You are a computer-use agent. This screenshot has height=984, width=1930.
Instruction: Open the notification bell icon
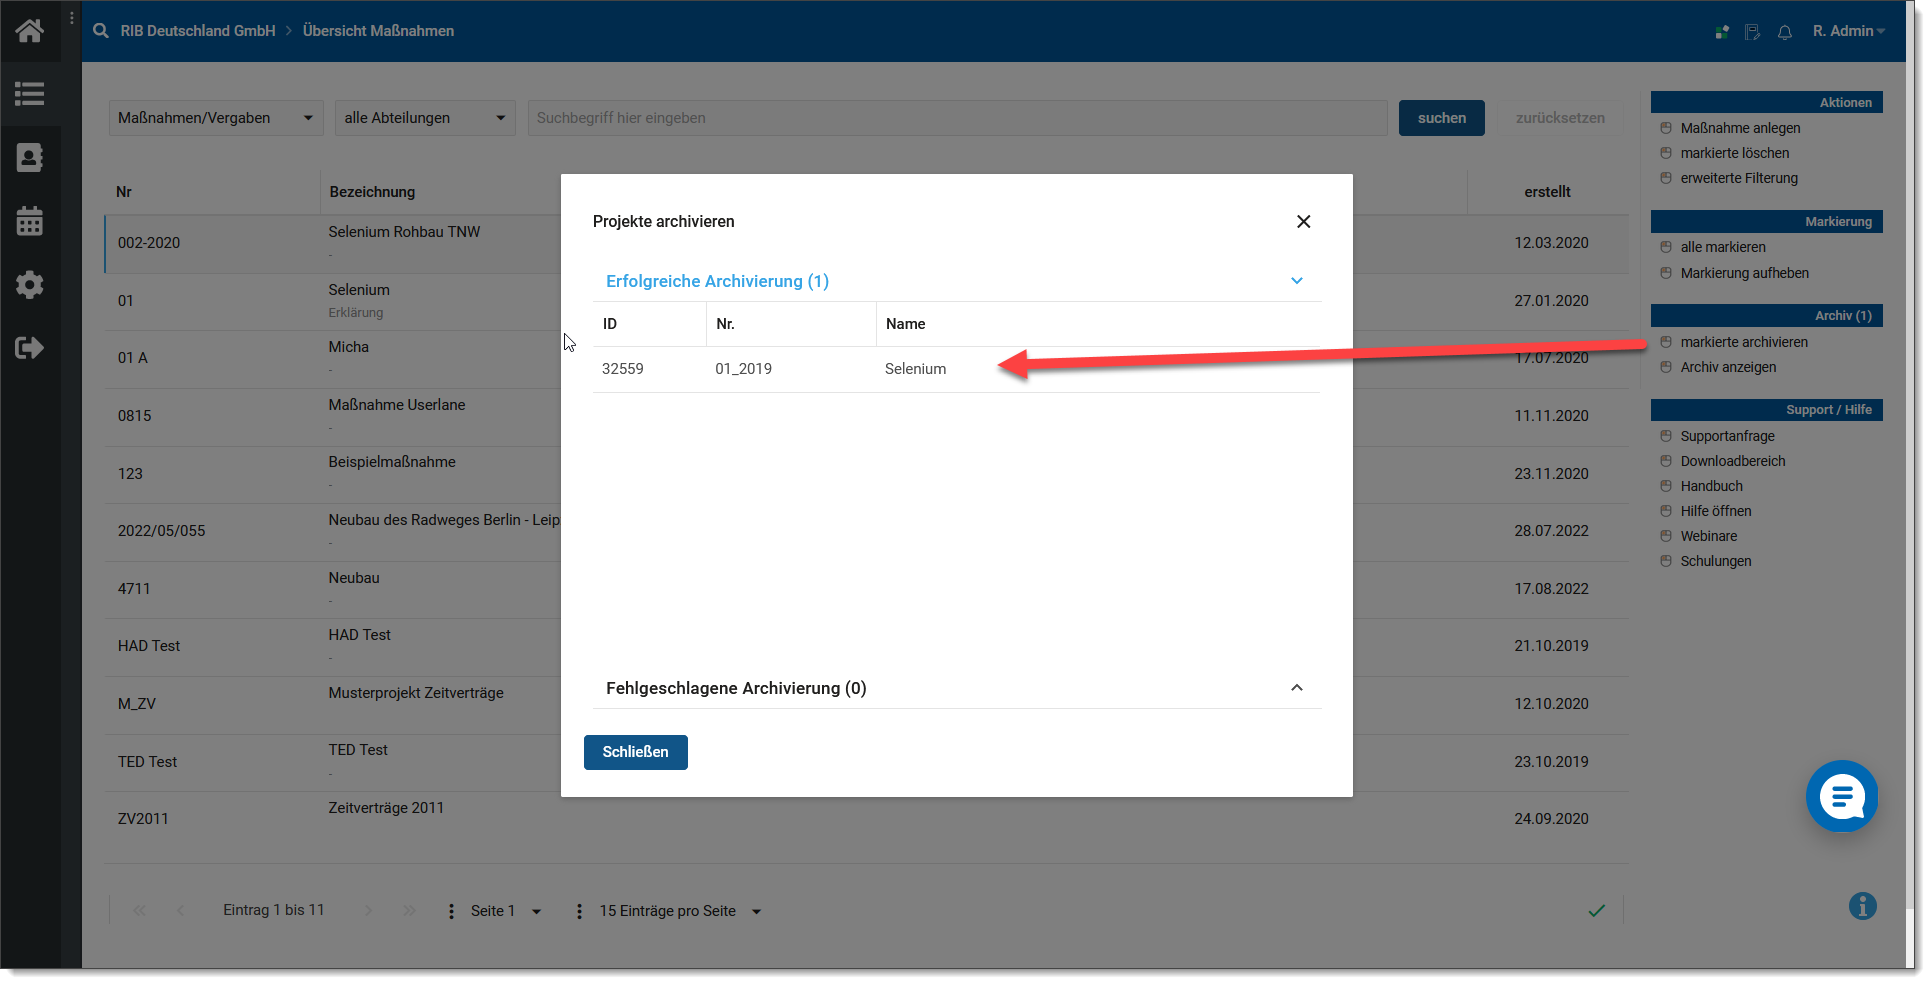coord(1785,32)
